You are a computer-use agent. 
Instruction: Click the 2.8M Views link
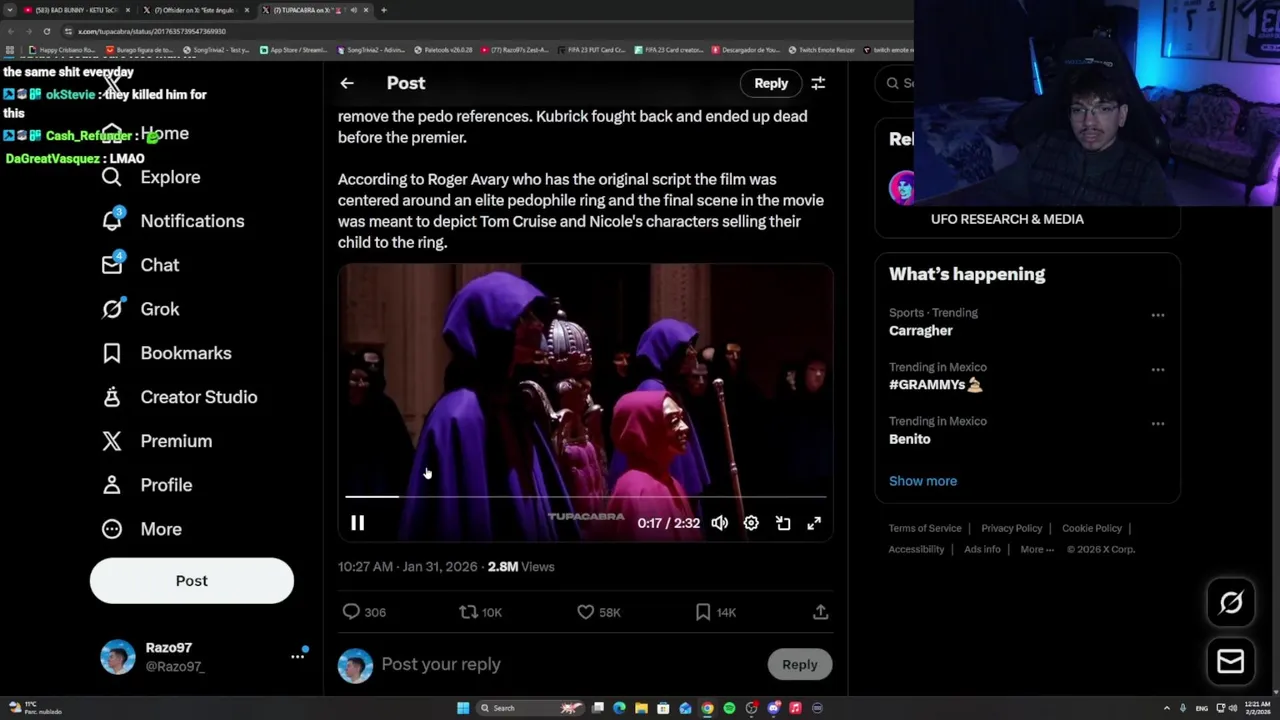pyautogui.click(x=520, y=567)
